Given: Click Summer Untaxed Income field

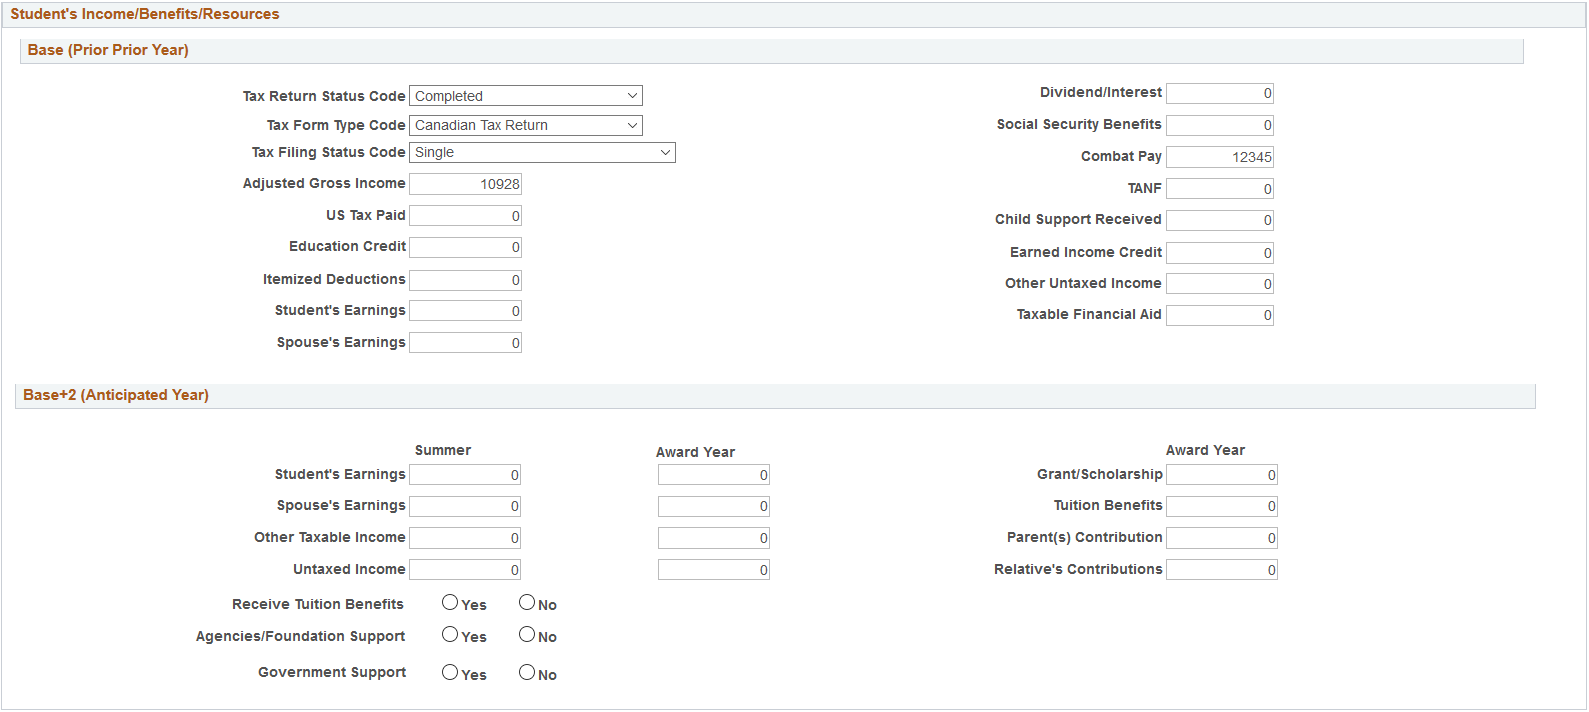Looking at the screenshot, I should [x=465, y=570].
